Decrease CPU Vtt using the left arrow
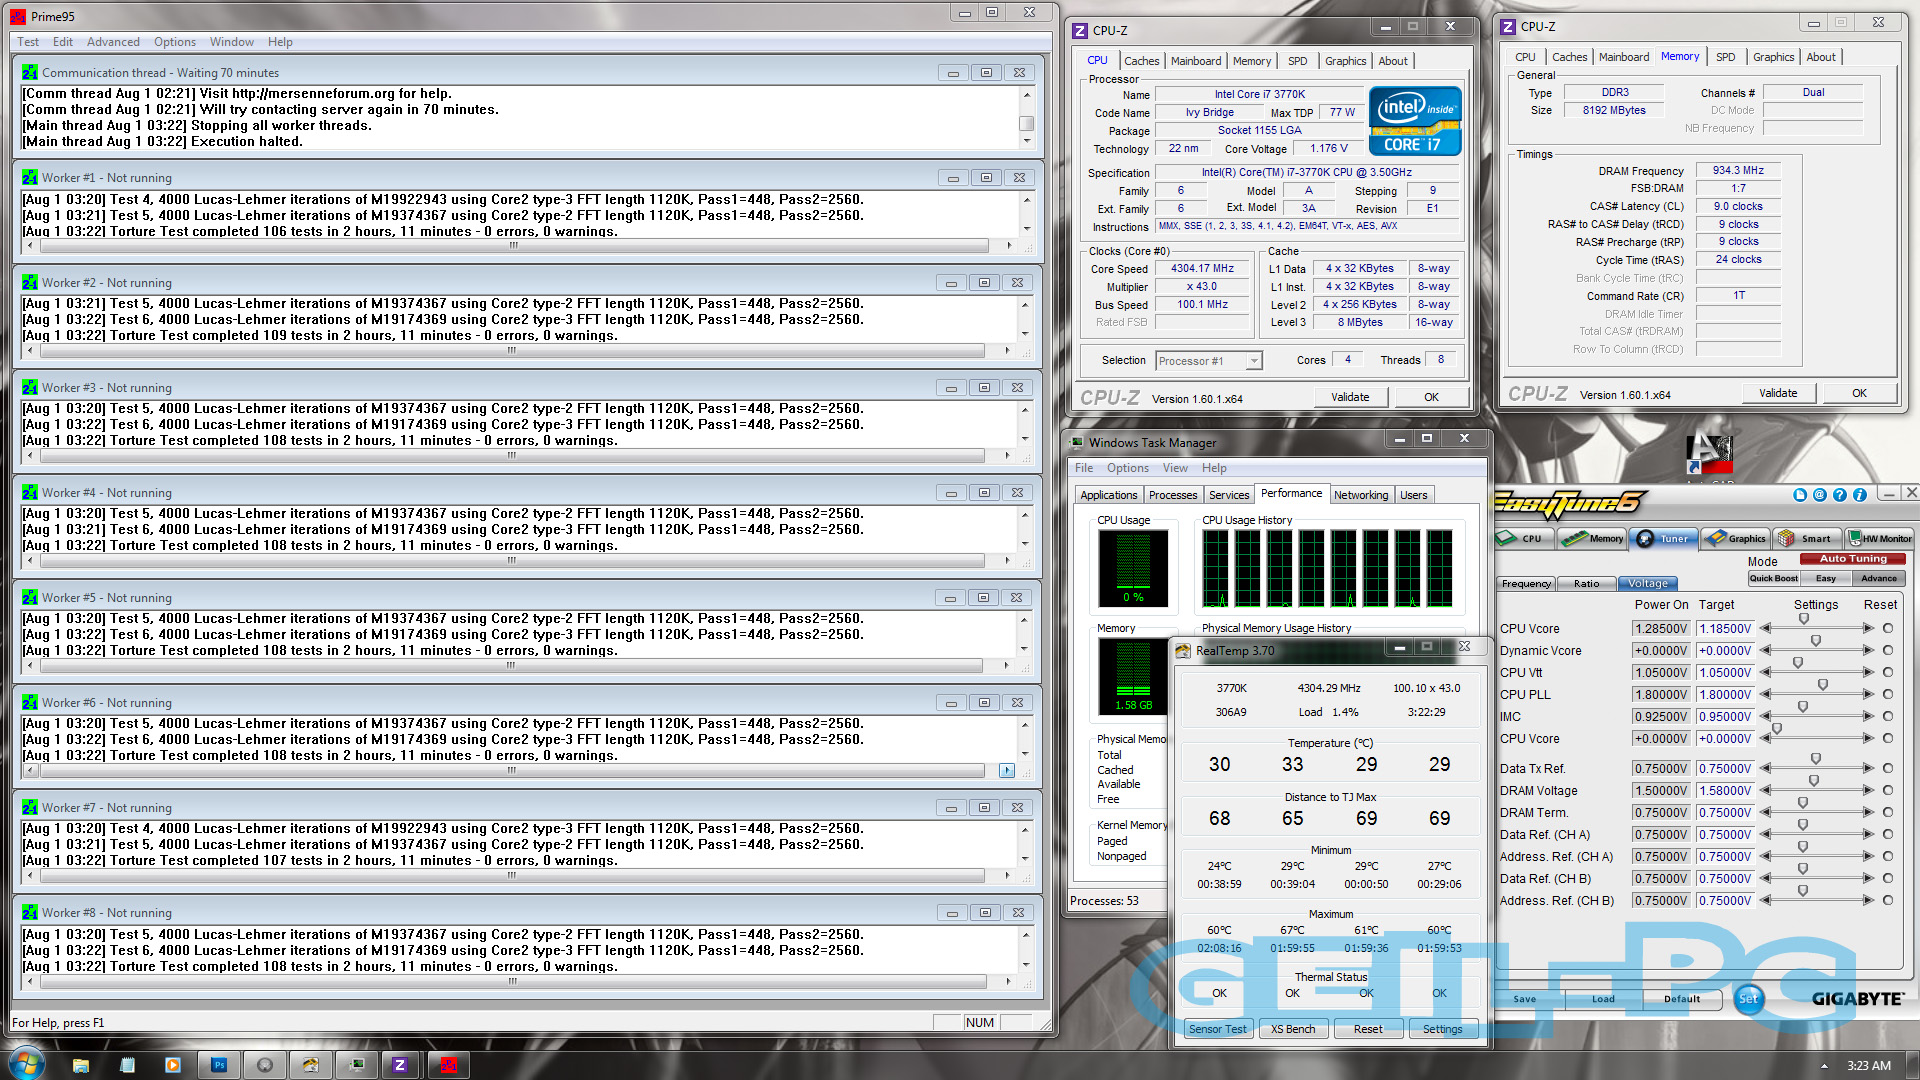This screenshot has height=1080, width=1920. pos(1766,673)
